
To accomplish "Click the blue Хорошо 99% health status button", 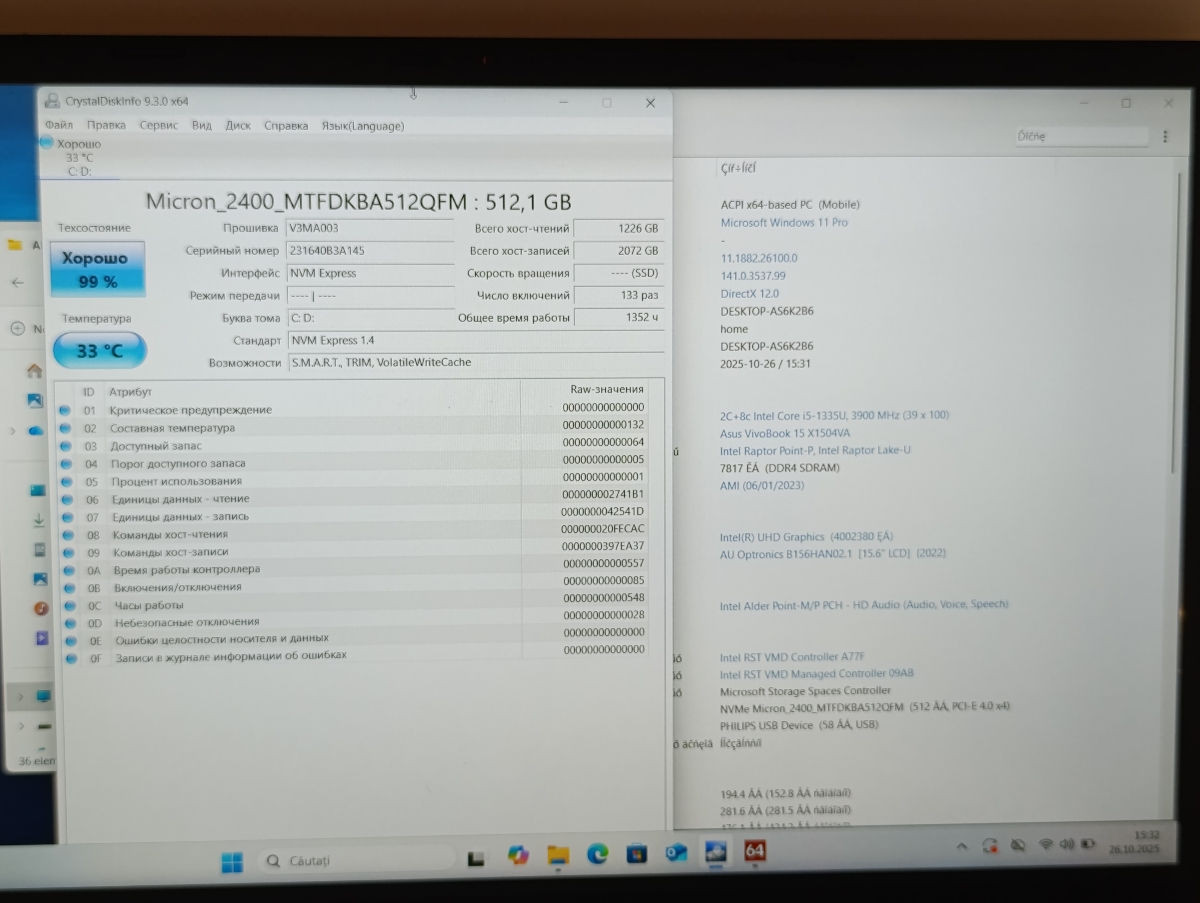I will pos(97,269).
